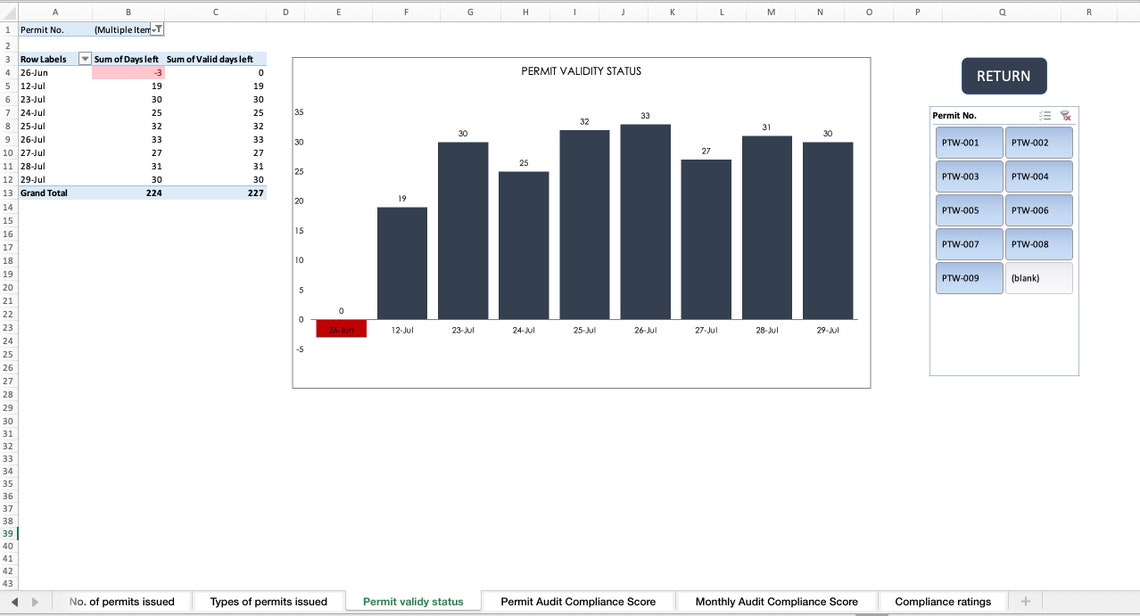Image resolution: width=1140 pixels, height=616 pixels.
Task: Click the red 26-Jun bar in the chart
Action: (341, 327)
